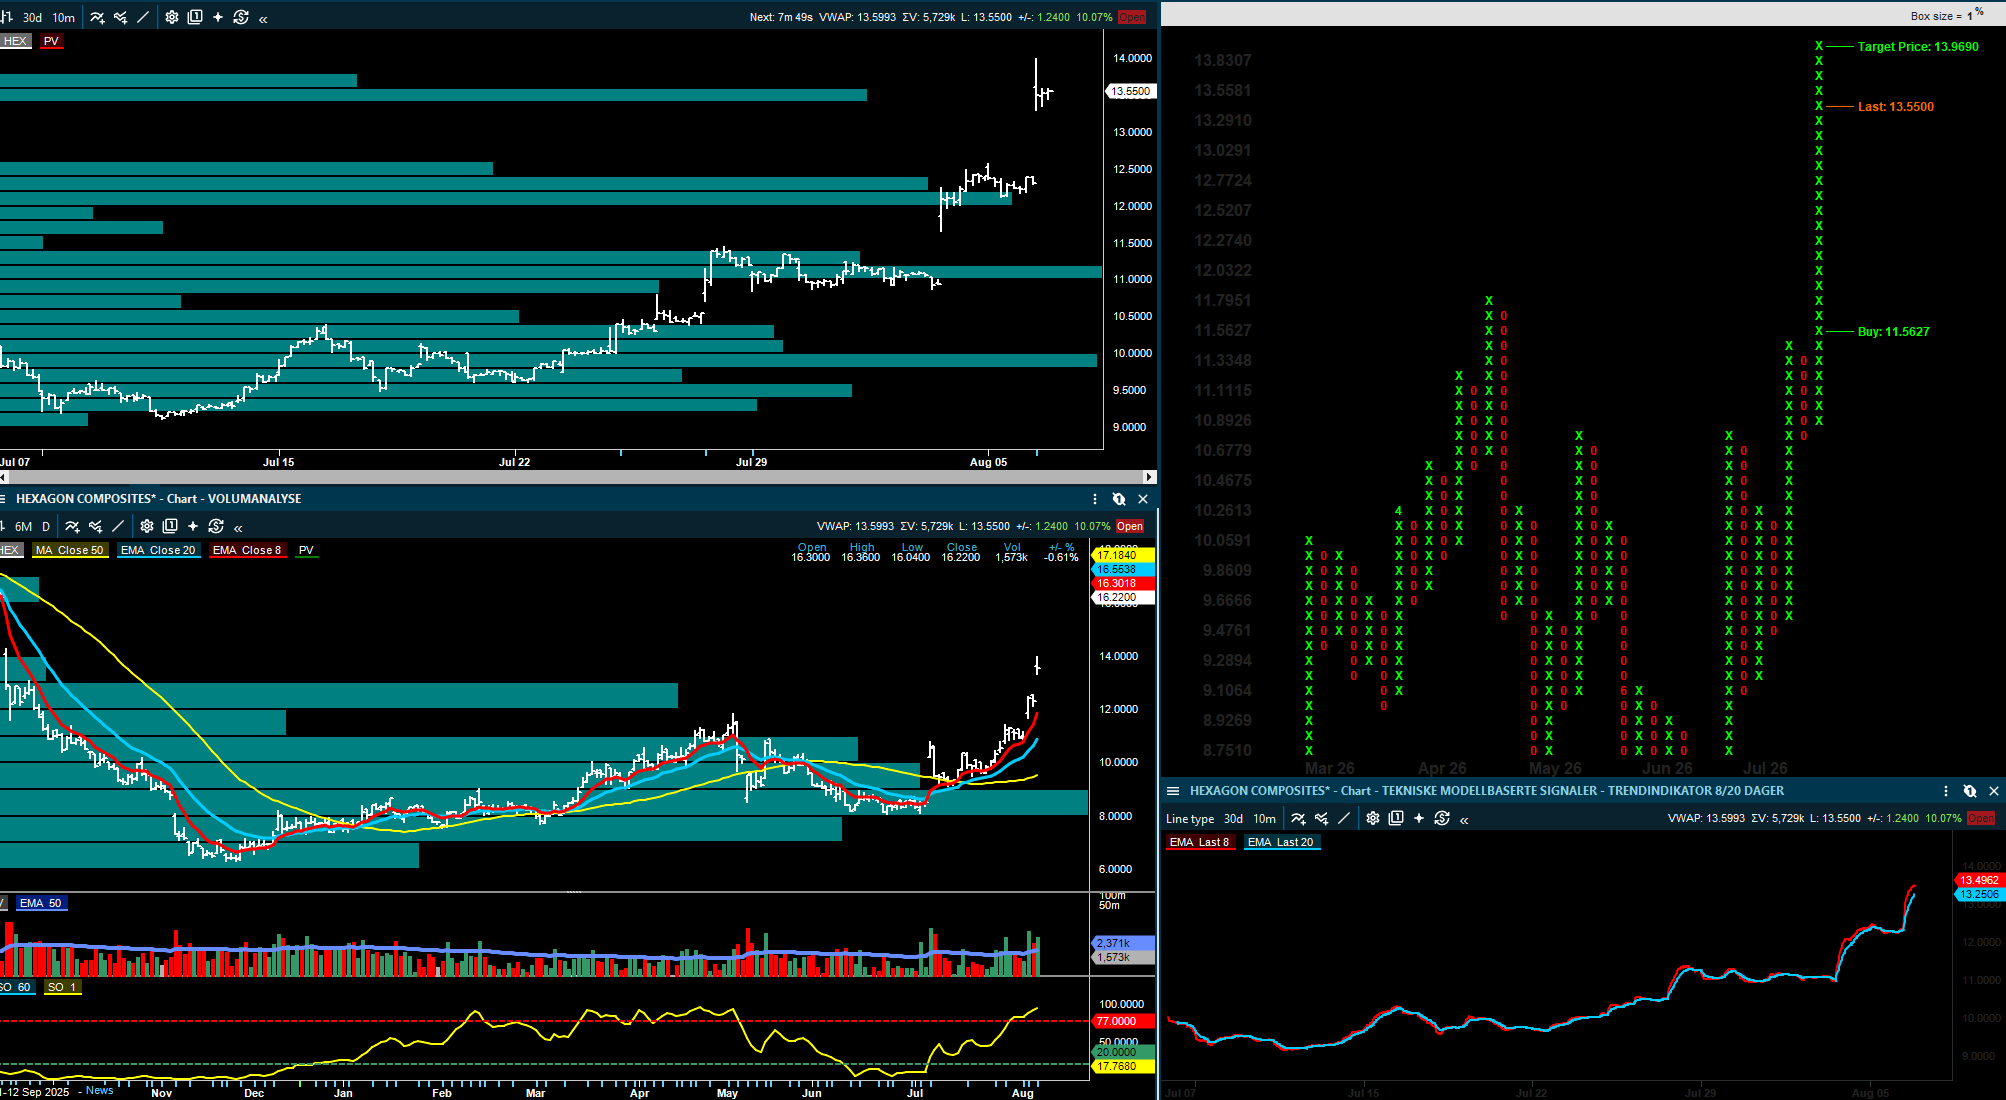Toggle the HEX legend tag in top chart
This screenshot has height=1100, width=2006.
tap(15, 41)
